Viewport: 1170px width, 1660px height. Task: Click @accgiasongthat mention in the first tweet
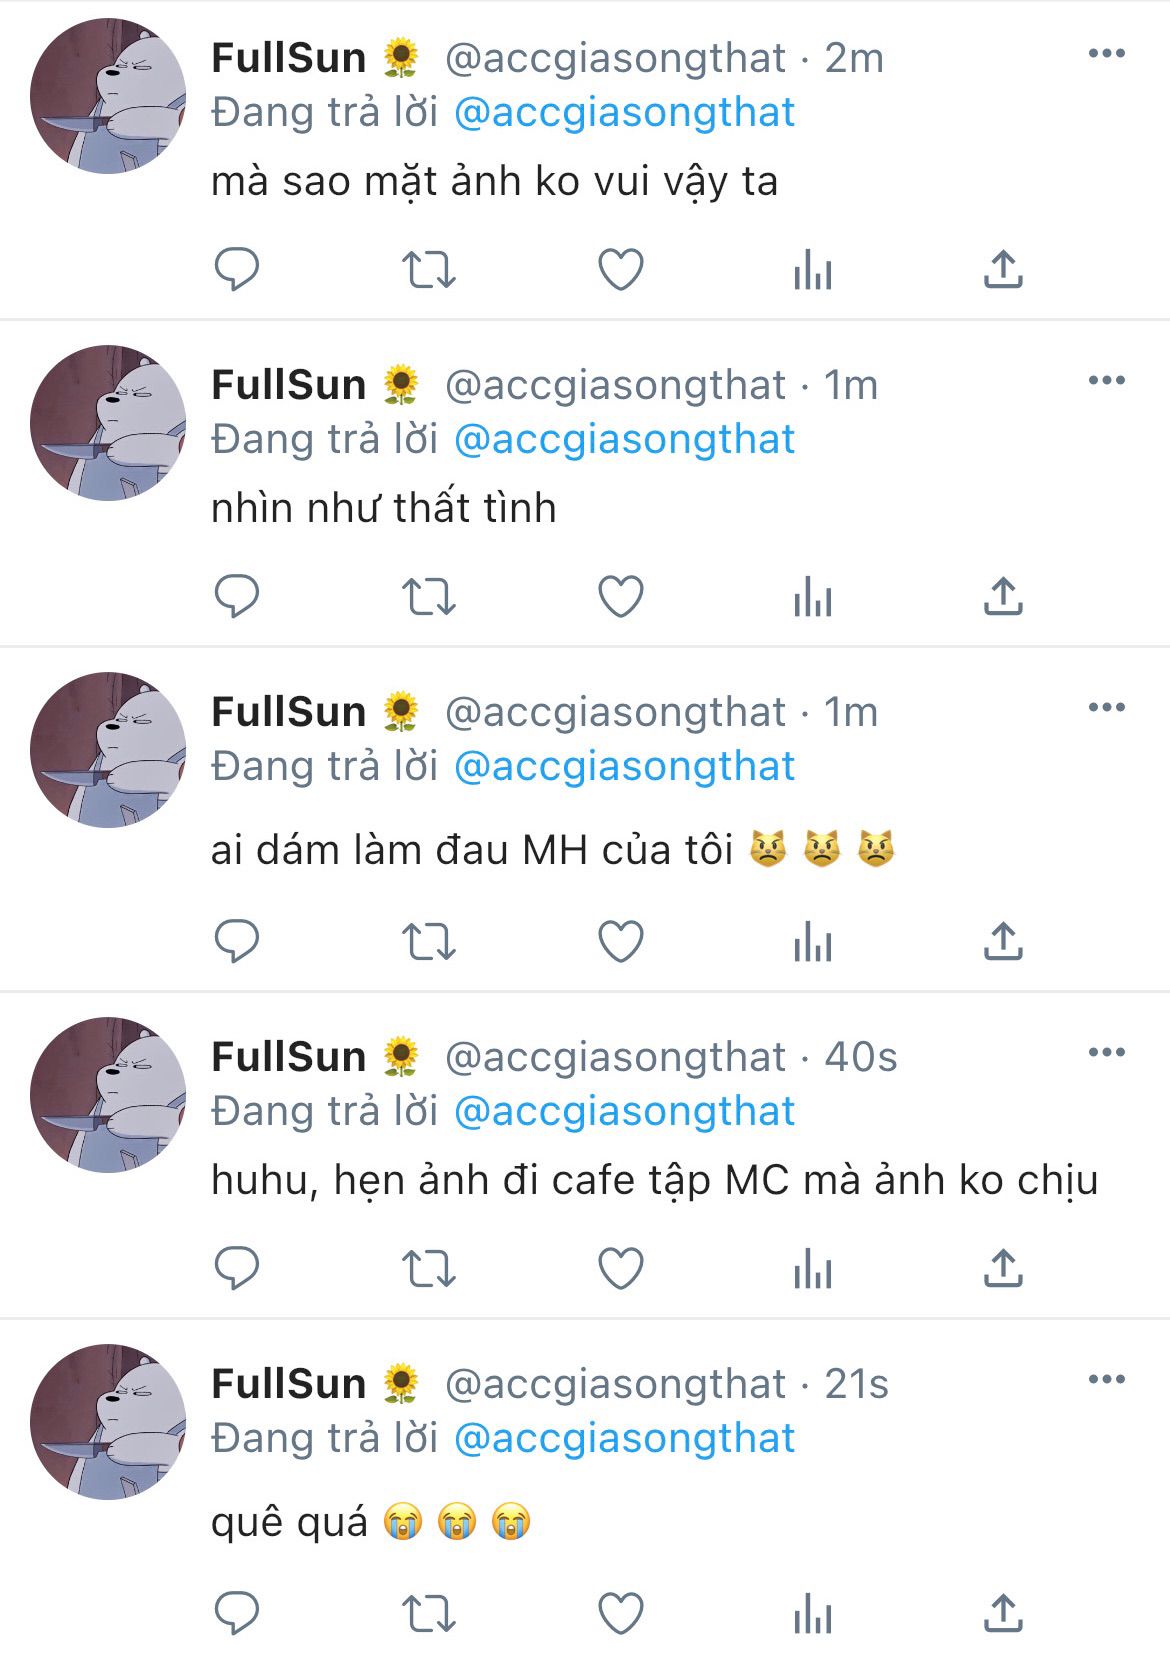pos(624,113)
